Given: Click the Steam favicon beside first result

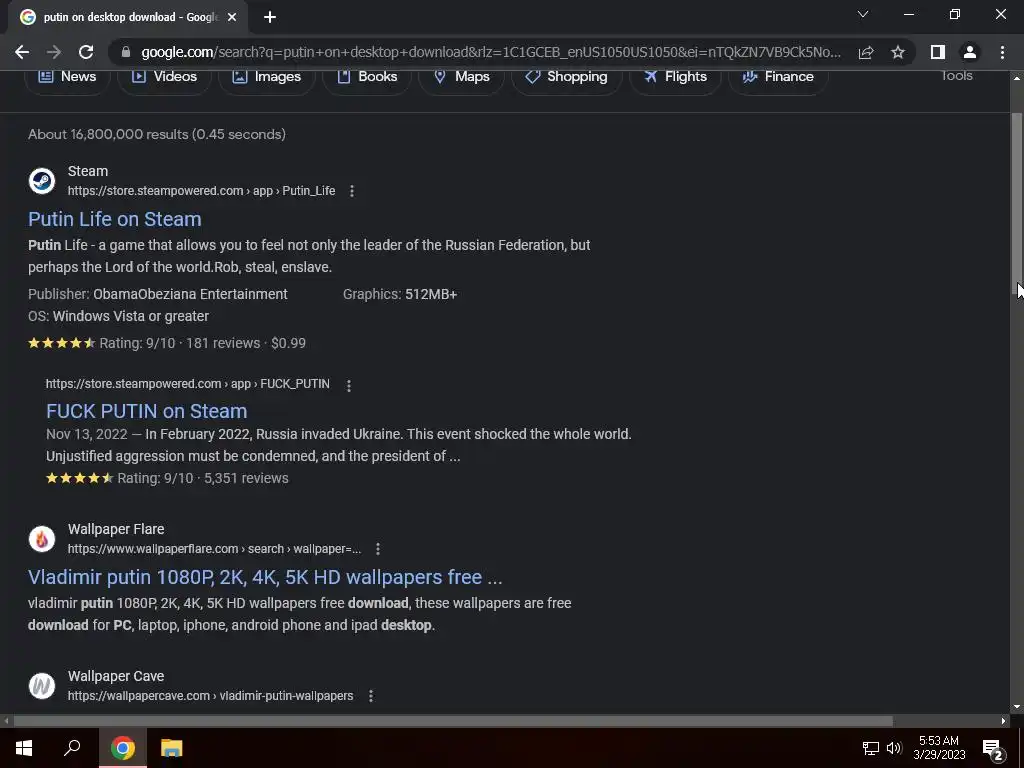Looking at the screenshot, I should pos(42,181).
